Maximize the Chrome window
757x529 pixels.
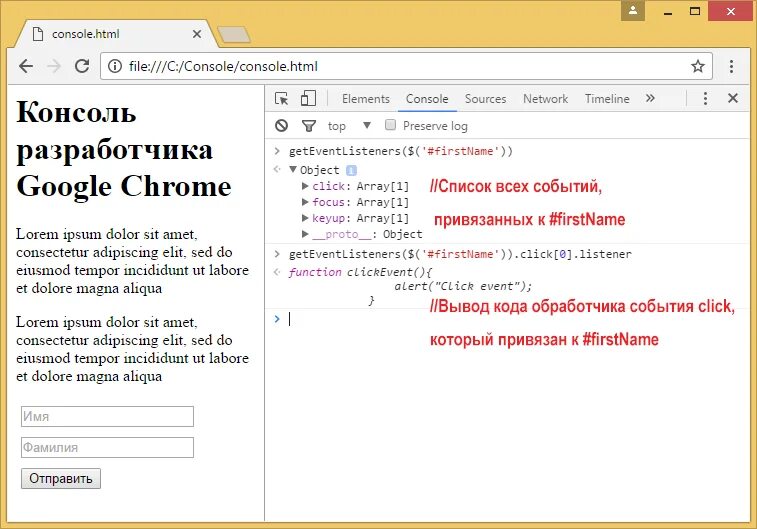coord(695,11)
